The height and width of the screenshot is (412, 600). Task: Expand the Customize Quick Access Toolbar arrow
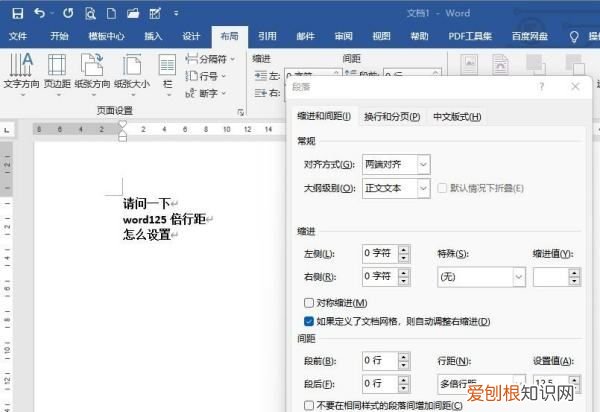click(x=176, y=13)
